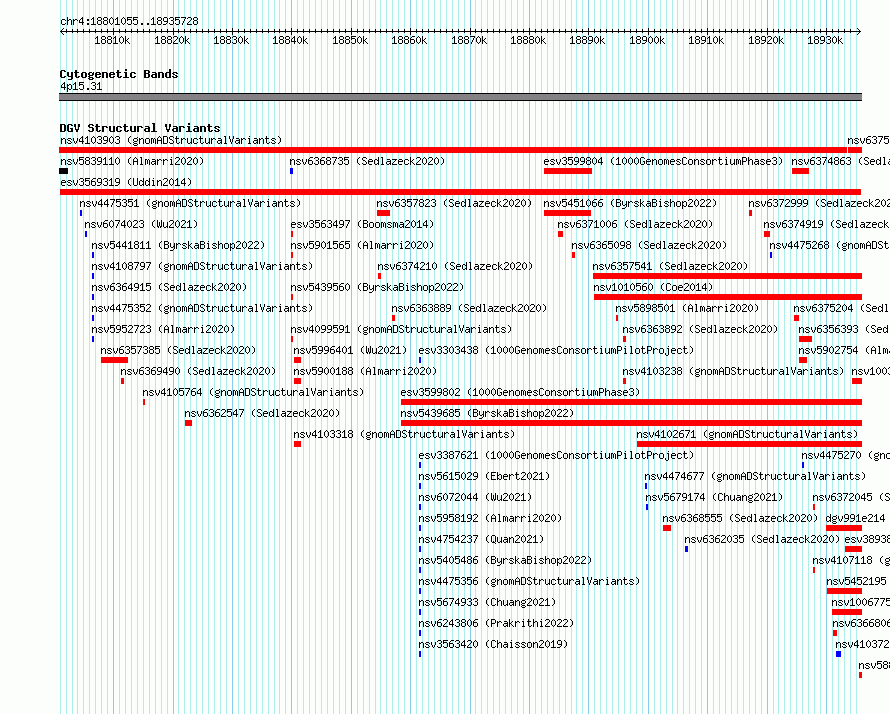Open nsv5615029 (Ebert2021) variant
The height and width of the screenshot is (714, 890).
[484, 476]
